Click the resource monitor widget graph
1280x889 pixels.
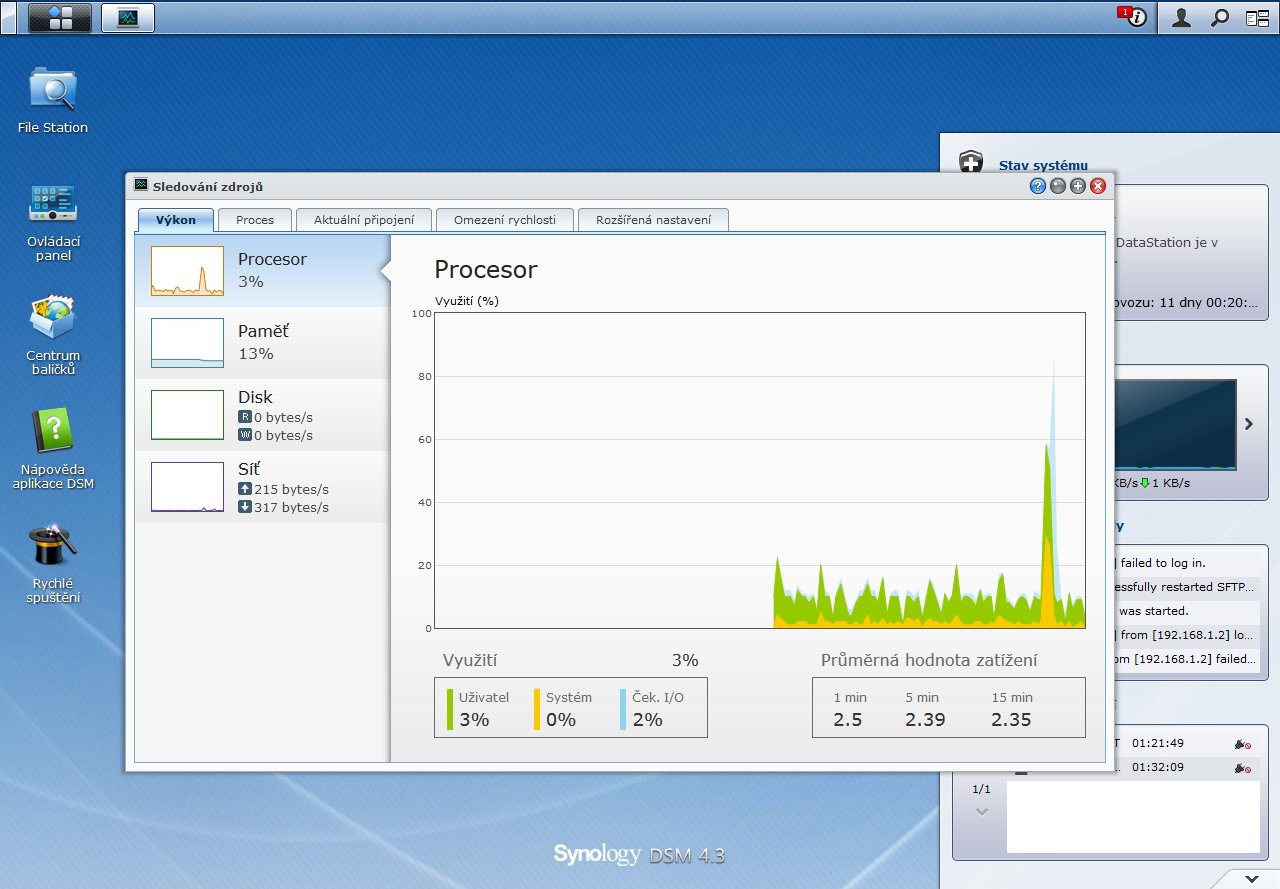click(1176, 424)
